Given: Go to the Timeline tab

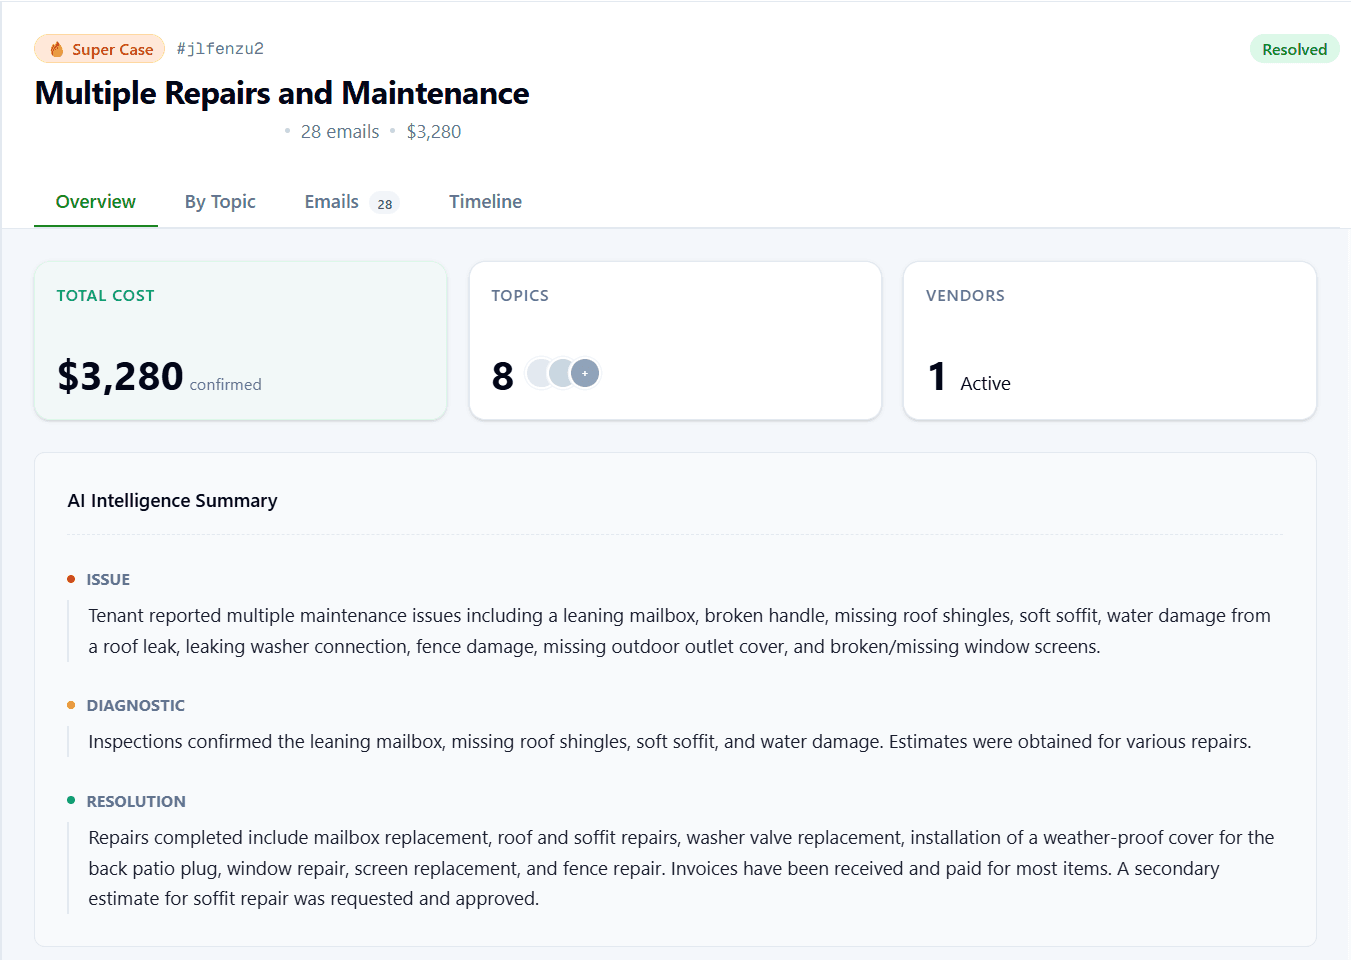Looking at the screenshot, I should pos(485,202).
